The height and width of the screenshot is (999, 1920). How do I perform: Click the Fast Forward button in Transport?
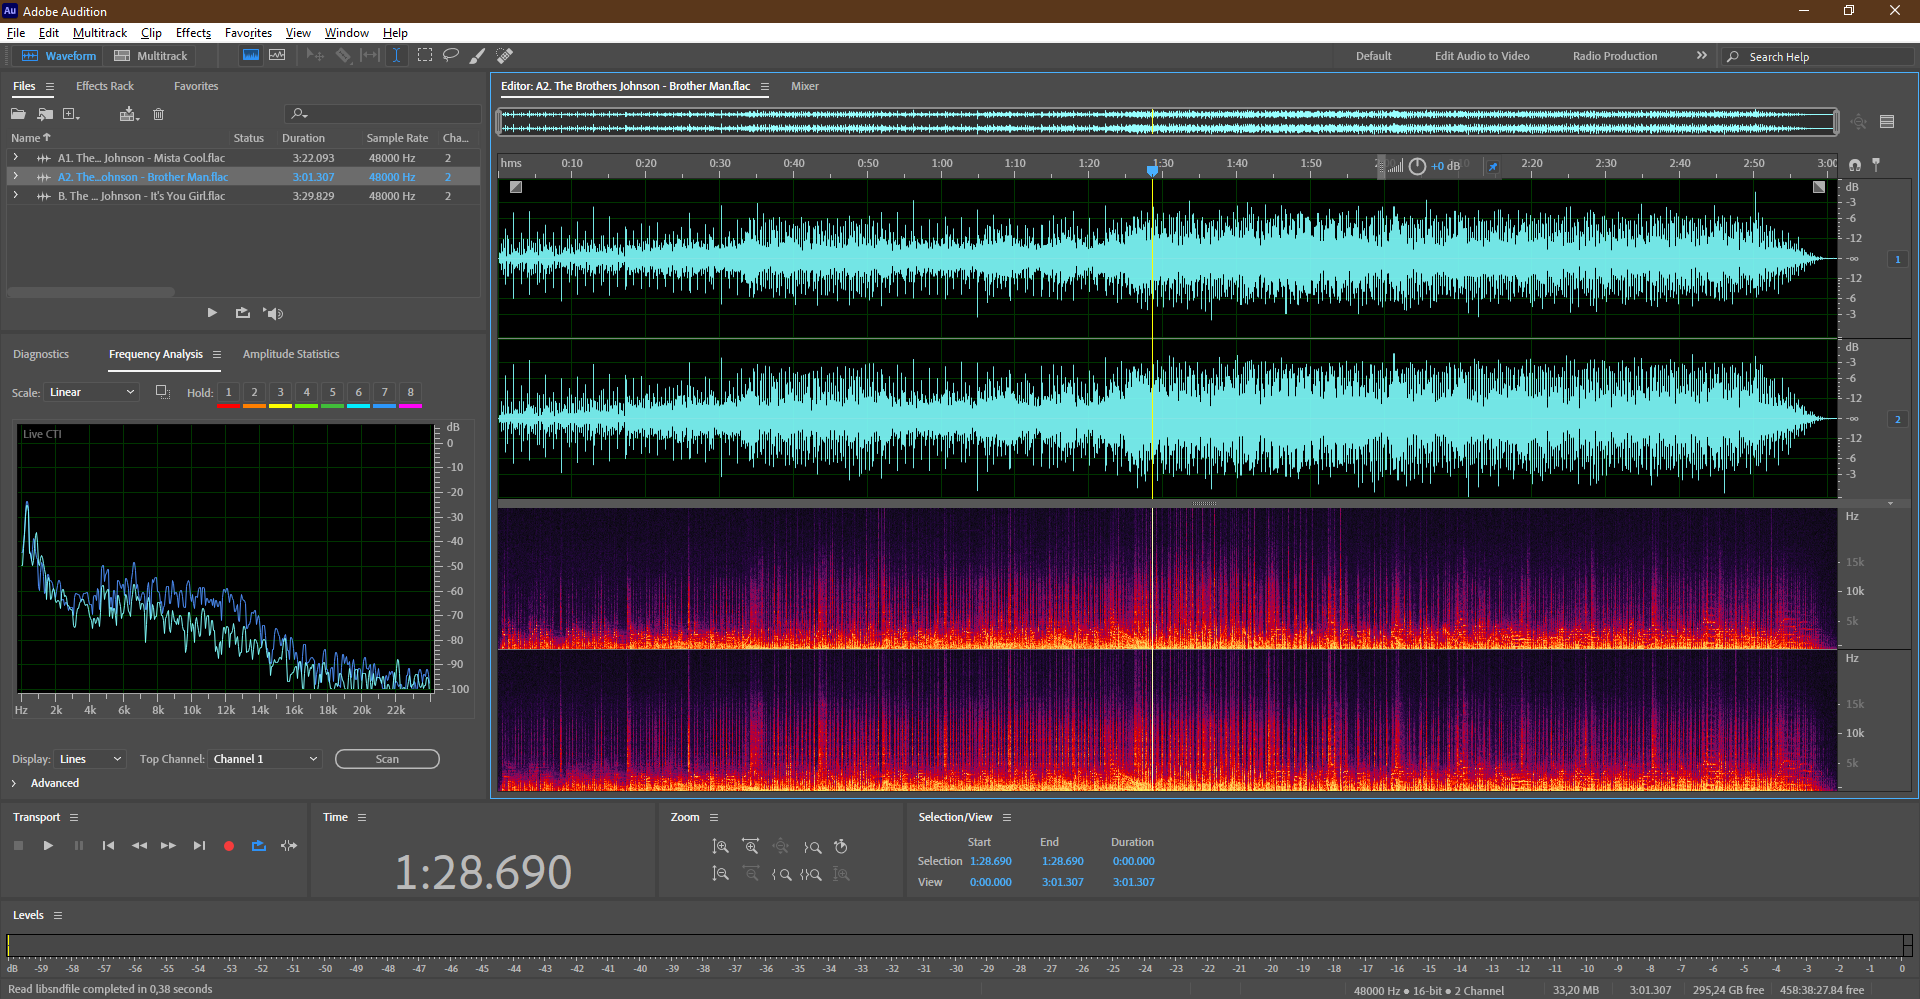(x=169, y=846)
